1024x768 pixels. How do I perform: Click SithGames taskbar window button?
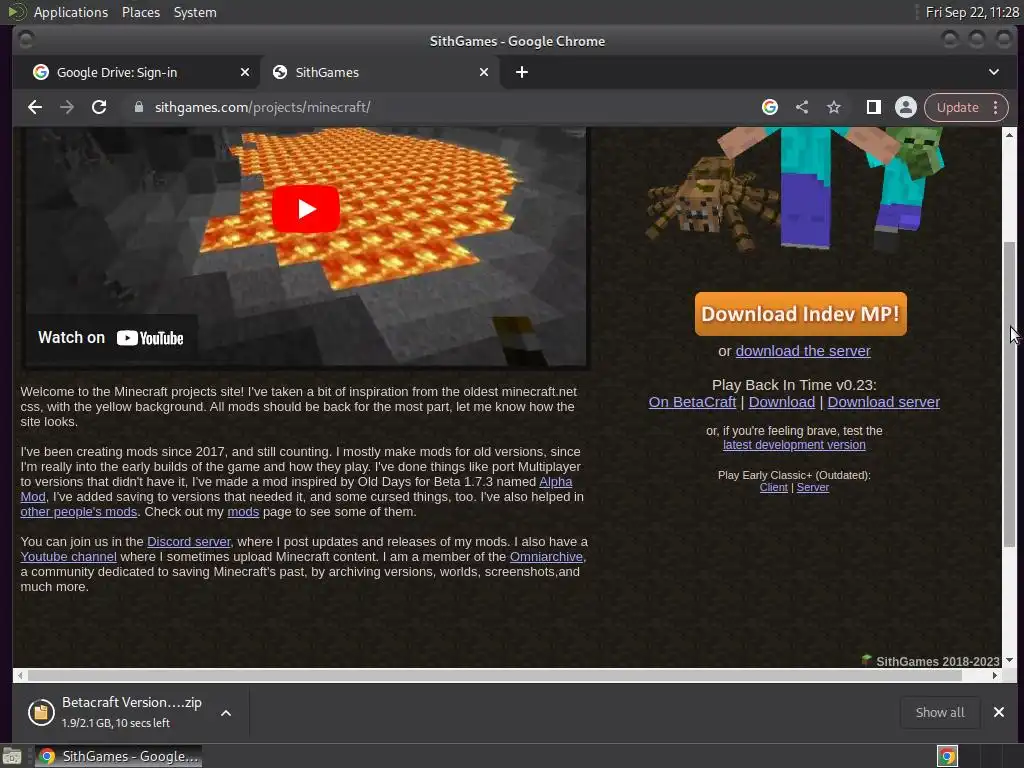pyautogui.click(x=118, y=756)
